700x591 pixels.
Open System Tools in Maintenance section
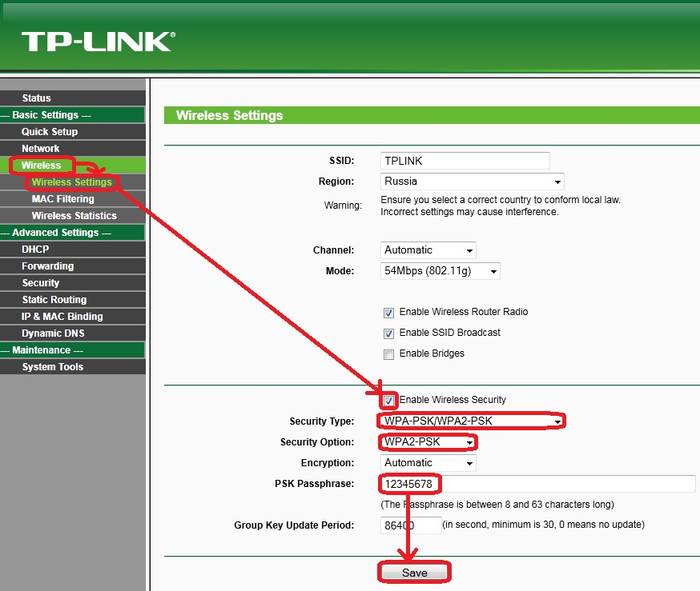pyautogui.click(x=52, y=367)
